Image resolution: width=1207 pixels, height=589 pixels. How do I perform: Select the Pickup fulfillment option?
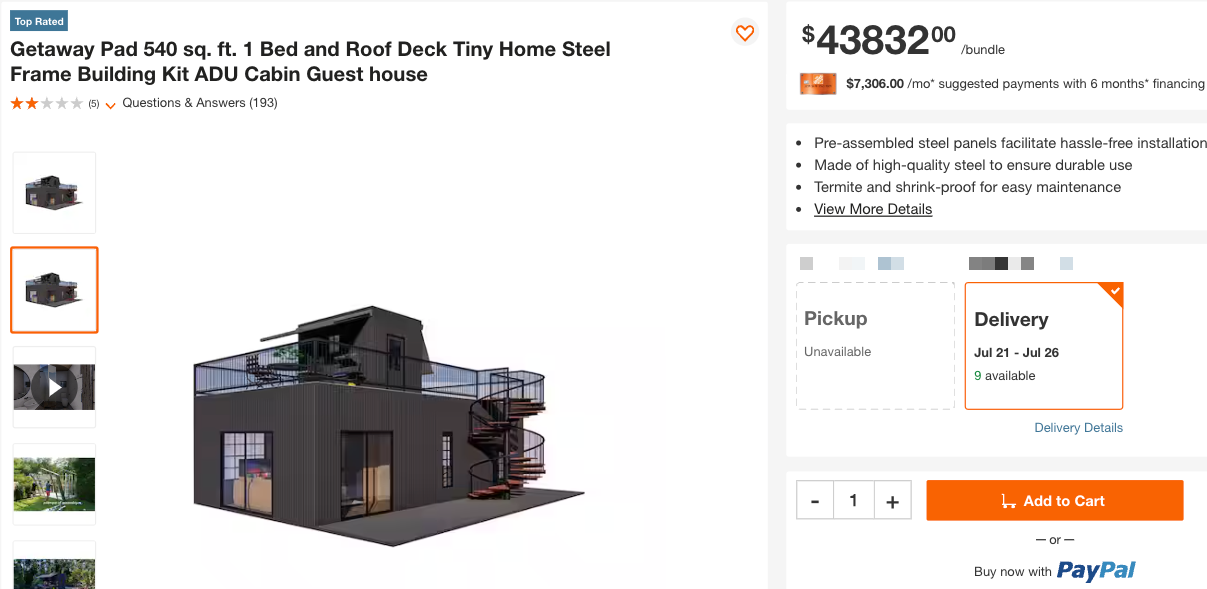pyautogui.click(x=875, y=346)
